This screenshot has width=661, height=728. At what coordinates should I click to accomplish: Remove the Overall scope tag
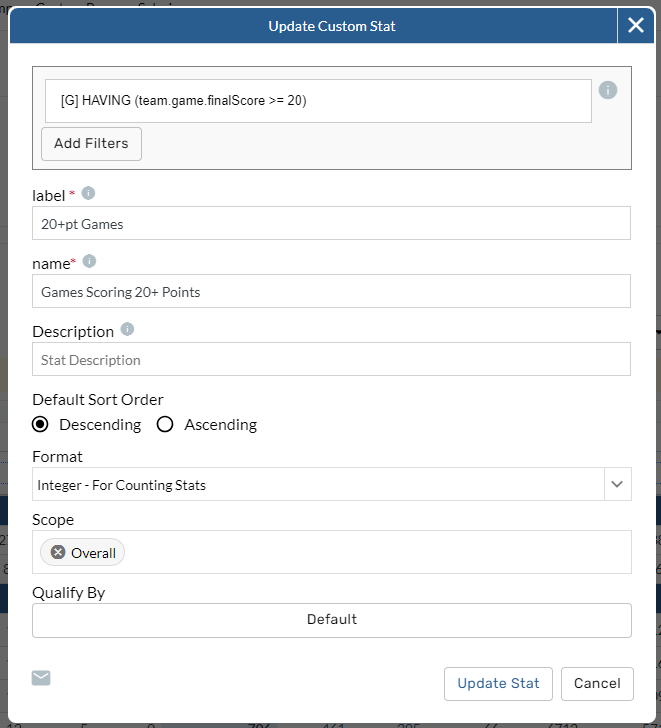click(x=58, y=552)
